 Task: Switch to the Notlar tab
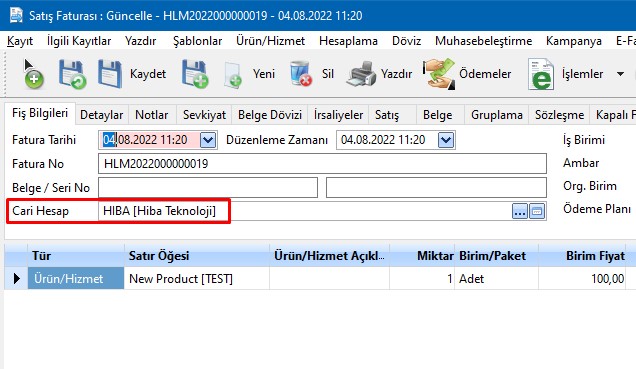click(x=152, y=115)
